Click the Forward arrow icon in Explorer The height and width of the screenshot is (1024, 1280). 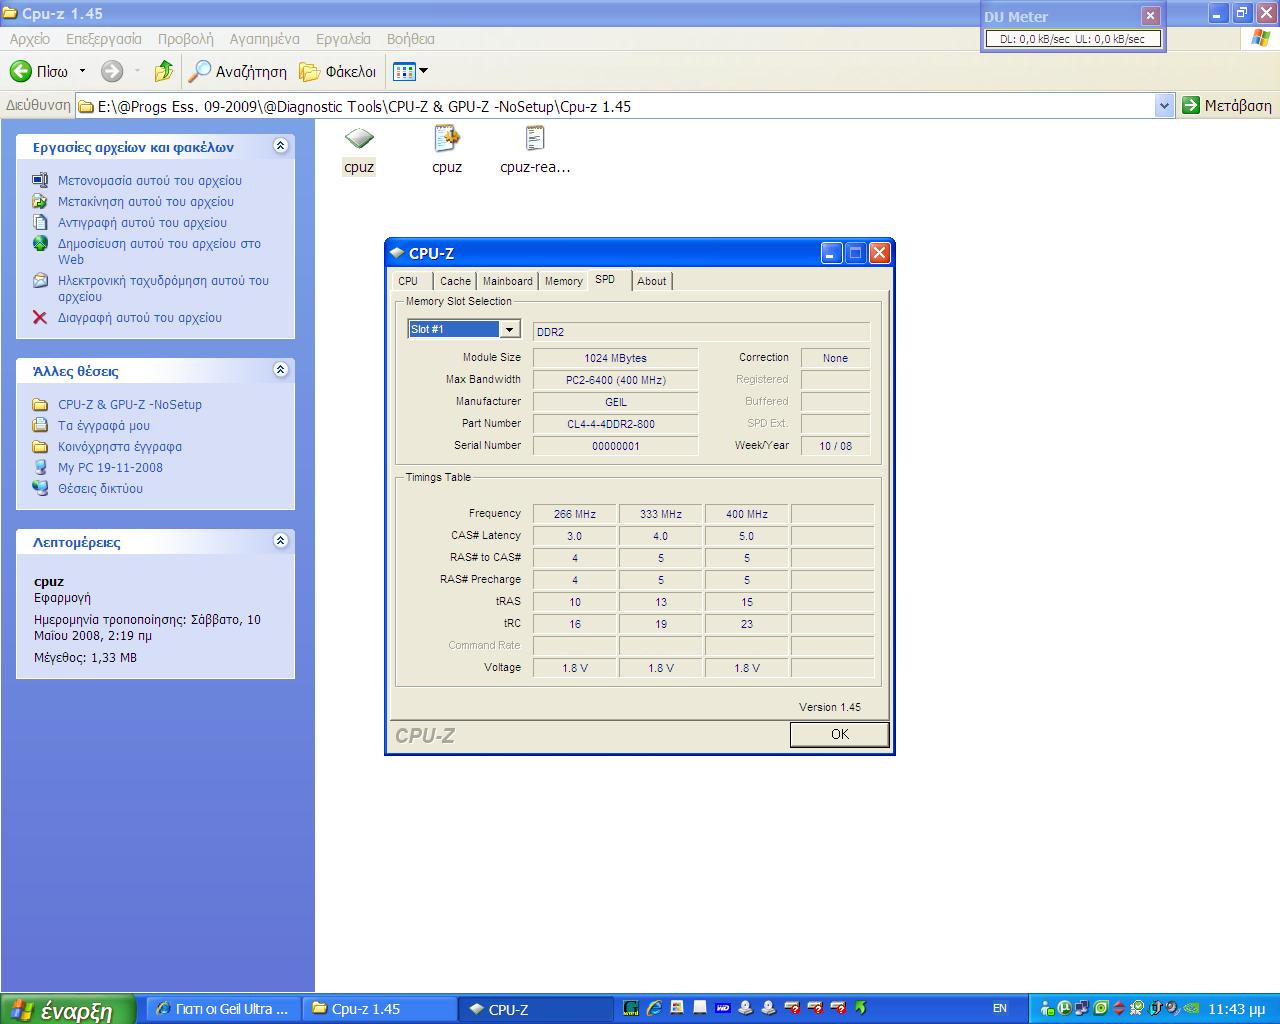point(112,71)
